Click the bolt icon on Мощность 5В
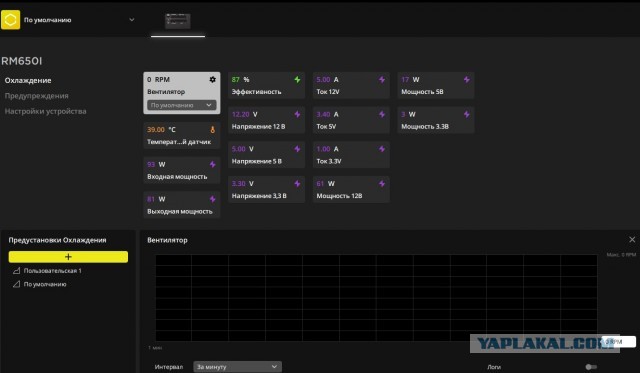This screenshot has height=373, width=640. click(467, 80)
